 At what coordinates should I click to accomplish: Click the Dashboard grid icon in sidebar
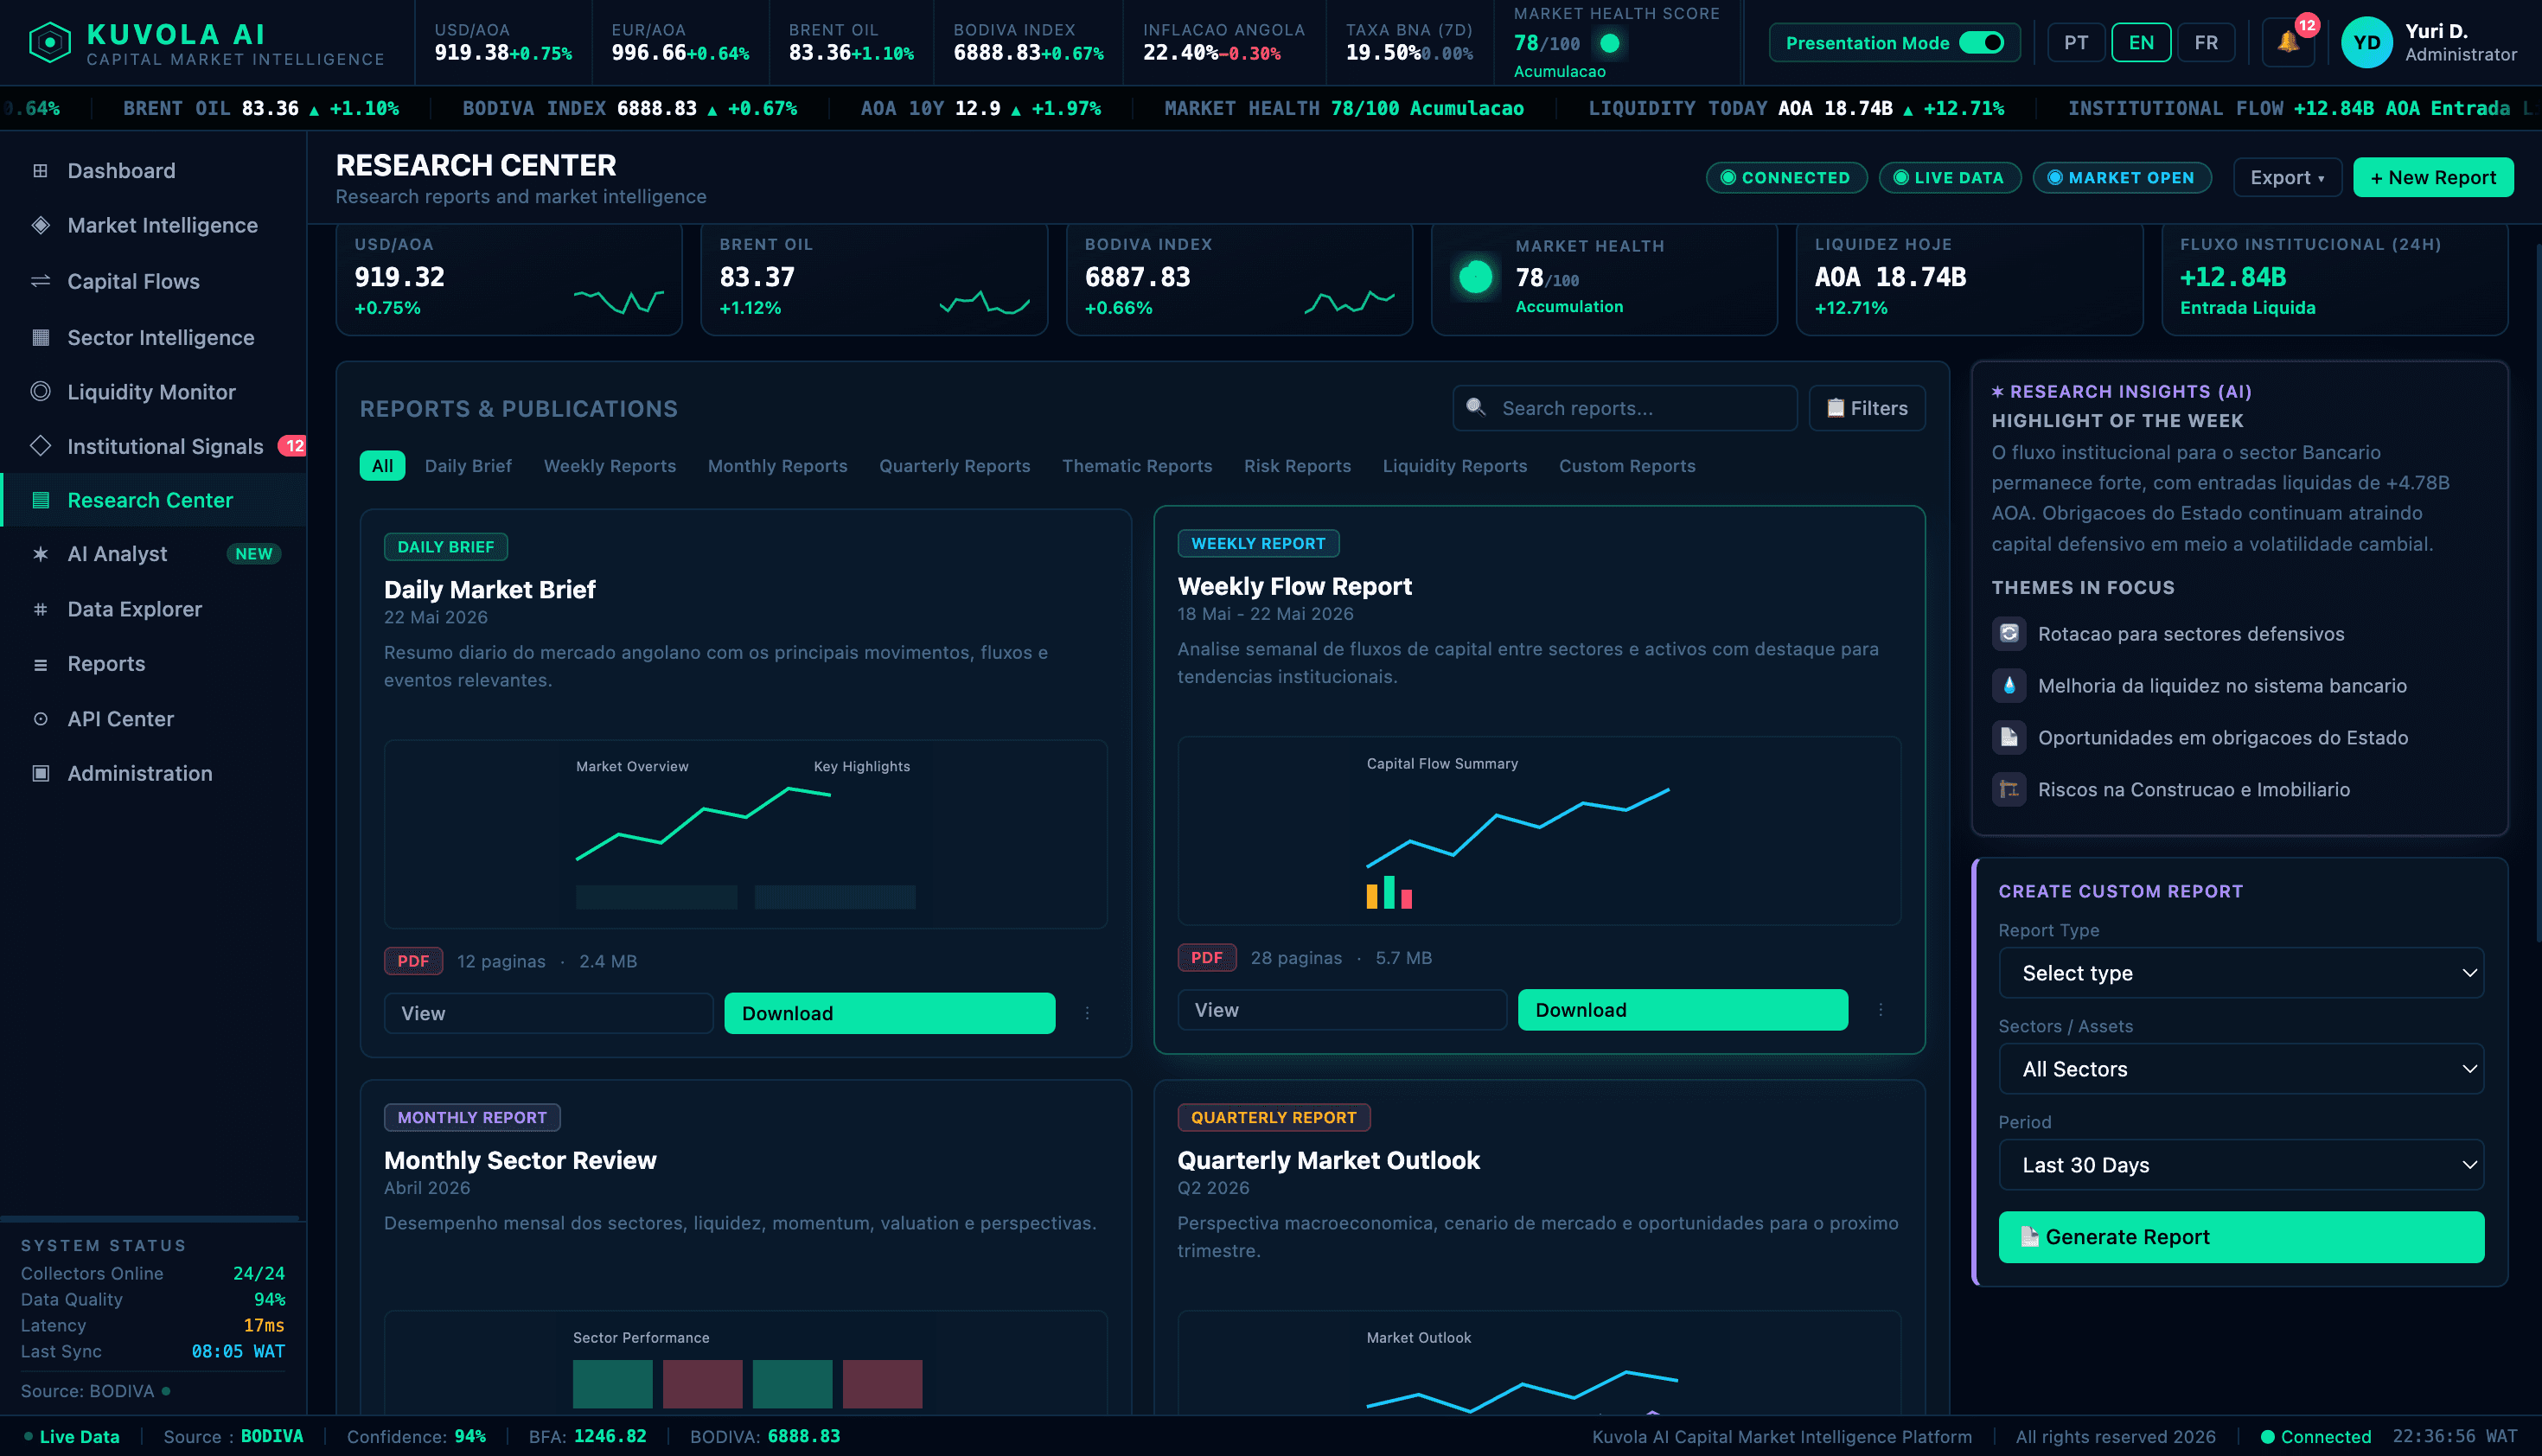tap(40, 171)
